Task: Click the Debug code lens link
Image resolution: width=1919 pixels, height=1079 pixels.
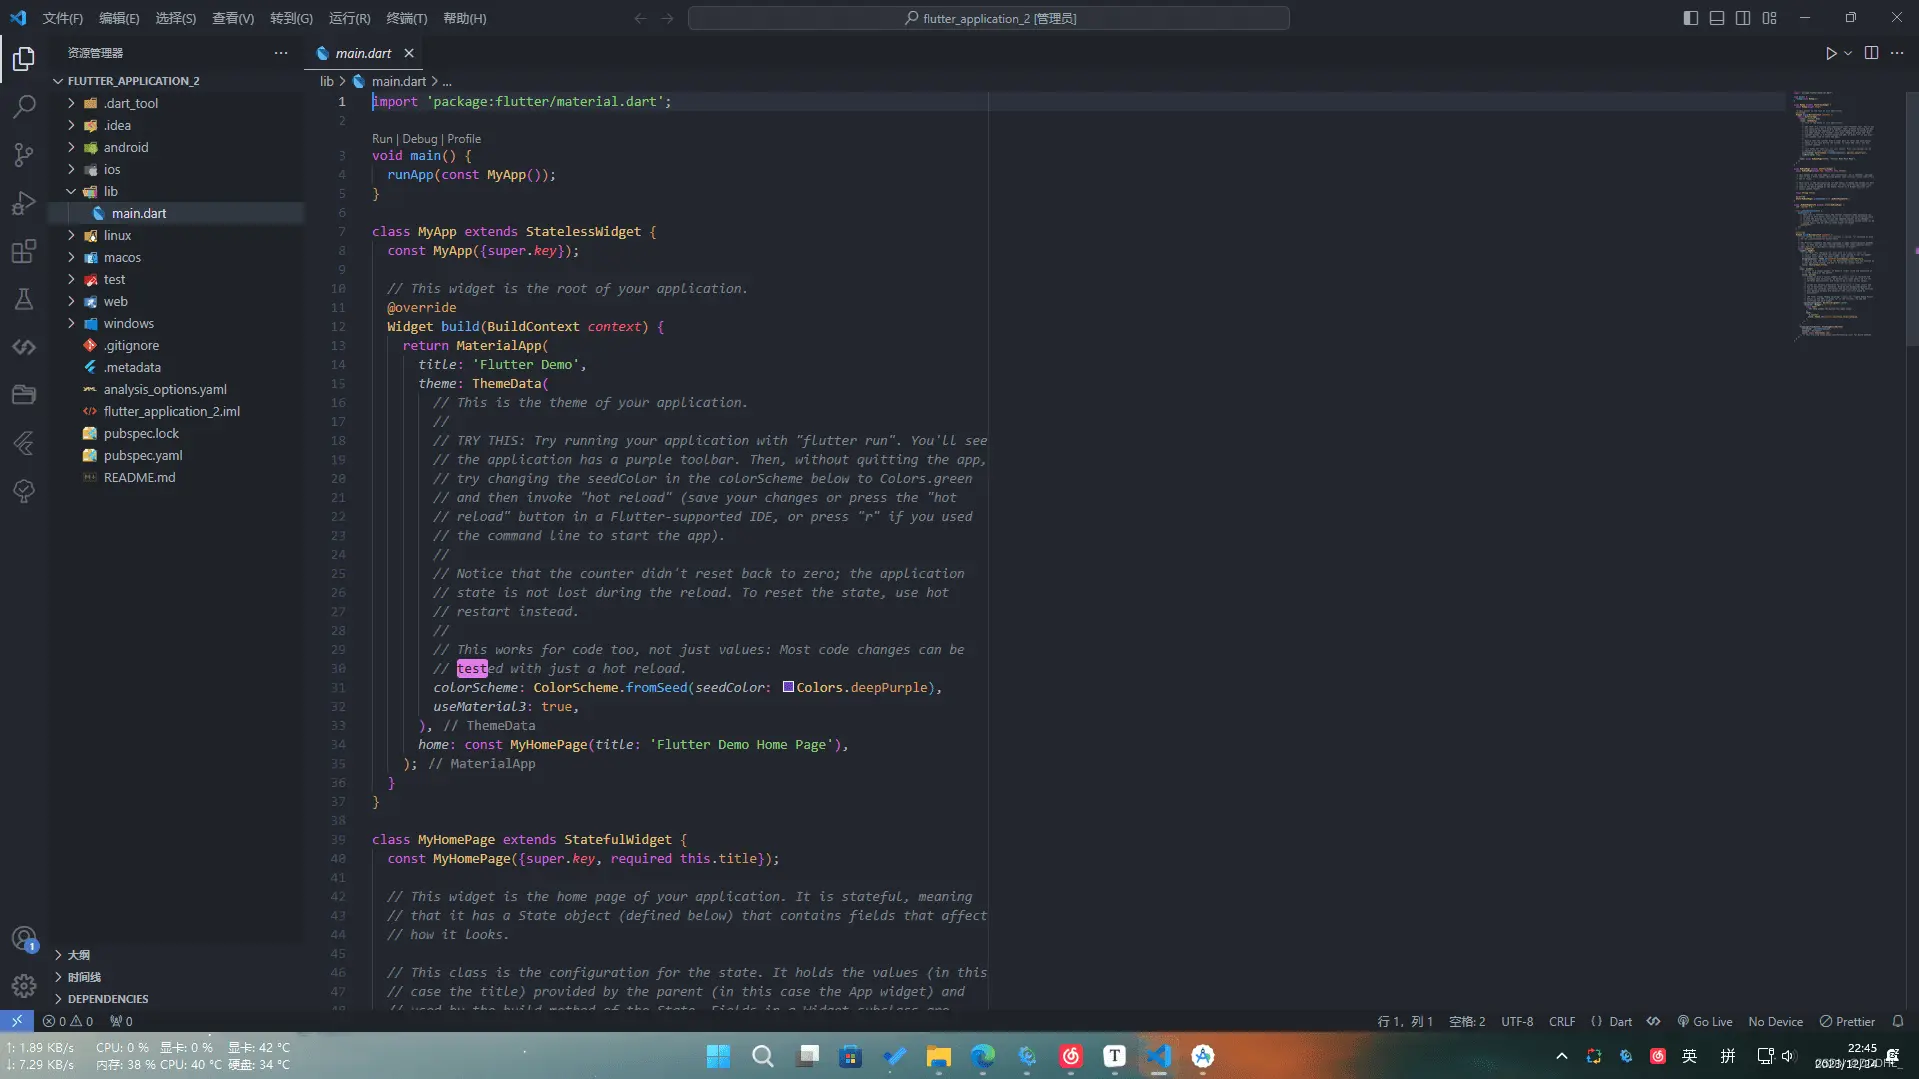Action: coord(419,139)
